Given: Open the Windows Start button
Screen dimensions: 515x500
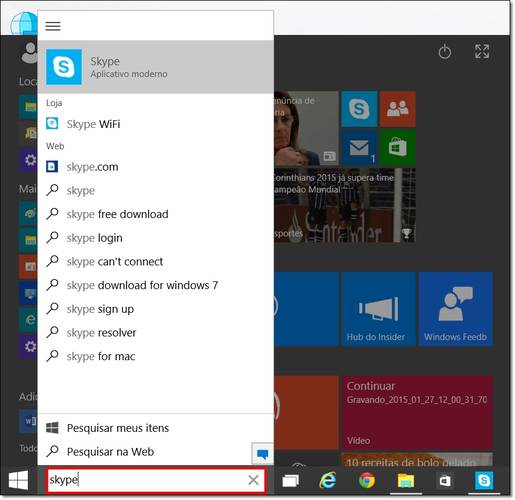Looking at the screenshot, I should [x=18, y=480].
